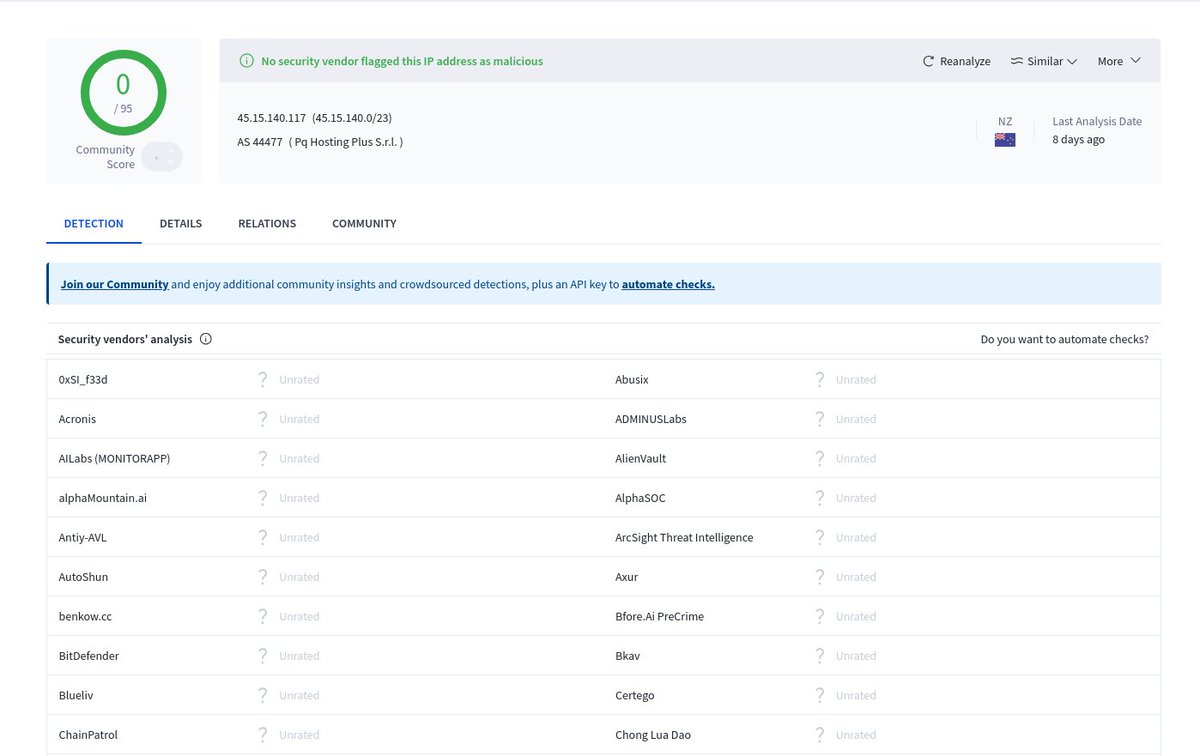Screen dimensions: 1200x756
Task: Click the question mark icon for Certego
Action: (820, 695)
